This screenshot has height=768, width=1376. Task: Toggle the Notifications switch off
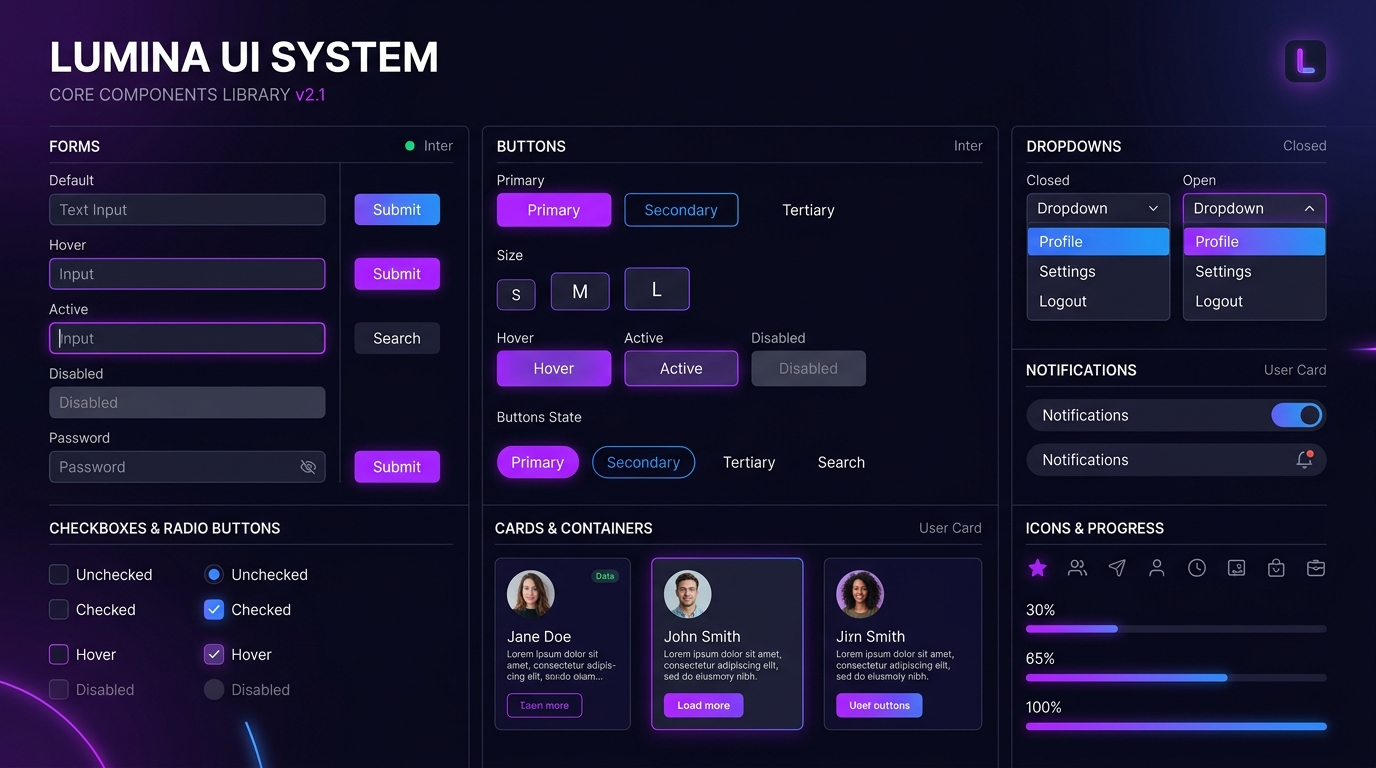(1297, 415)
